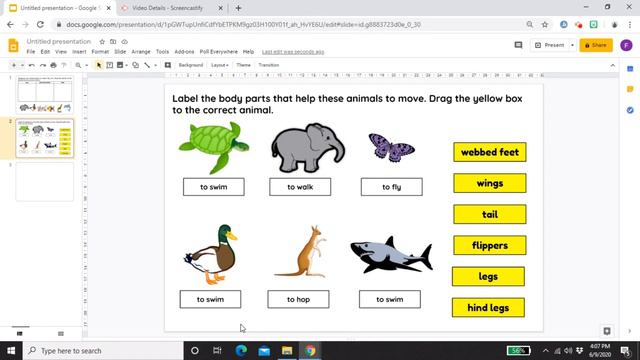Image resolution: width=640 pixels, height=360 pixels.
Task: Expand the line type dropdown arrow
Action: click(x=156, y=65)
